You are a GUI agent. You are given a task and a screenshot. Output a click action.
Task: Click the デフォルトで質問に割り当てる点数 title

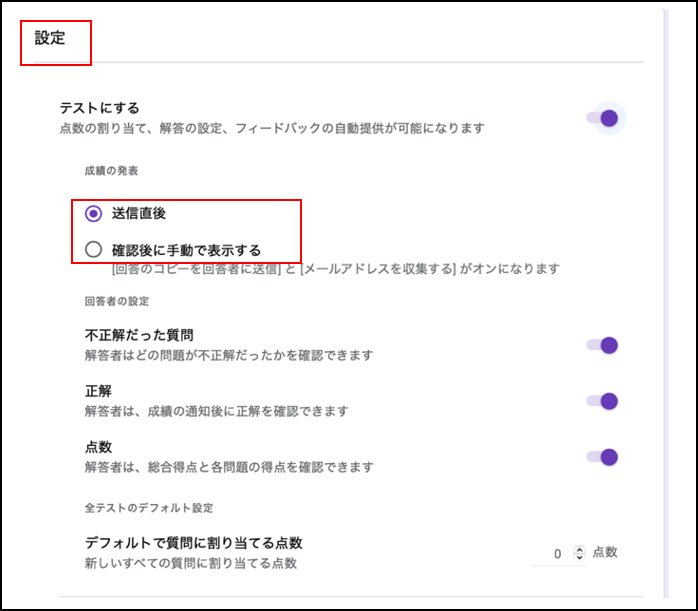pyautogui.click(x=194, y=542)
